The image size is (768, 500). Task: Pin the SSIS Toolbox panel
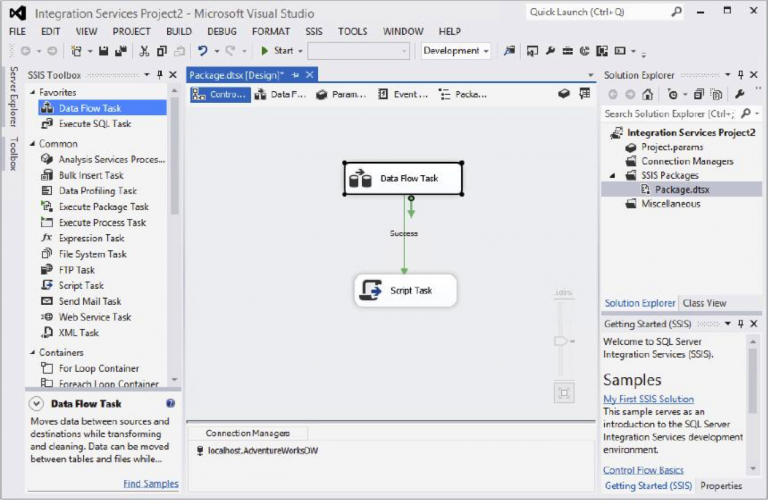(160, 75)
